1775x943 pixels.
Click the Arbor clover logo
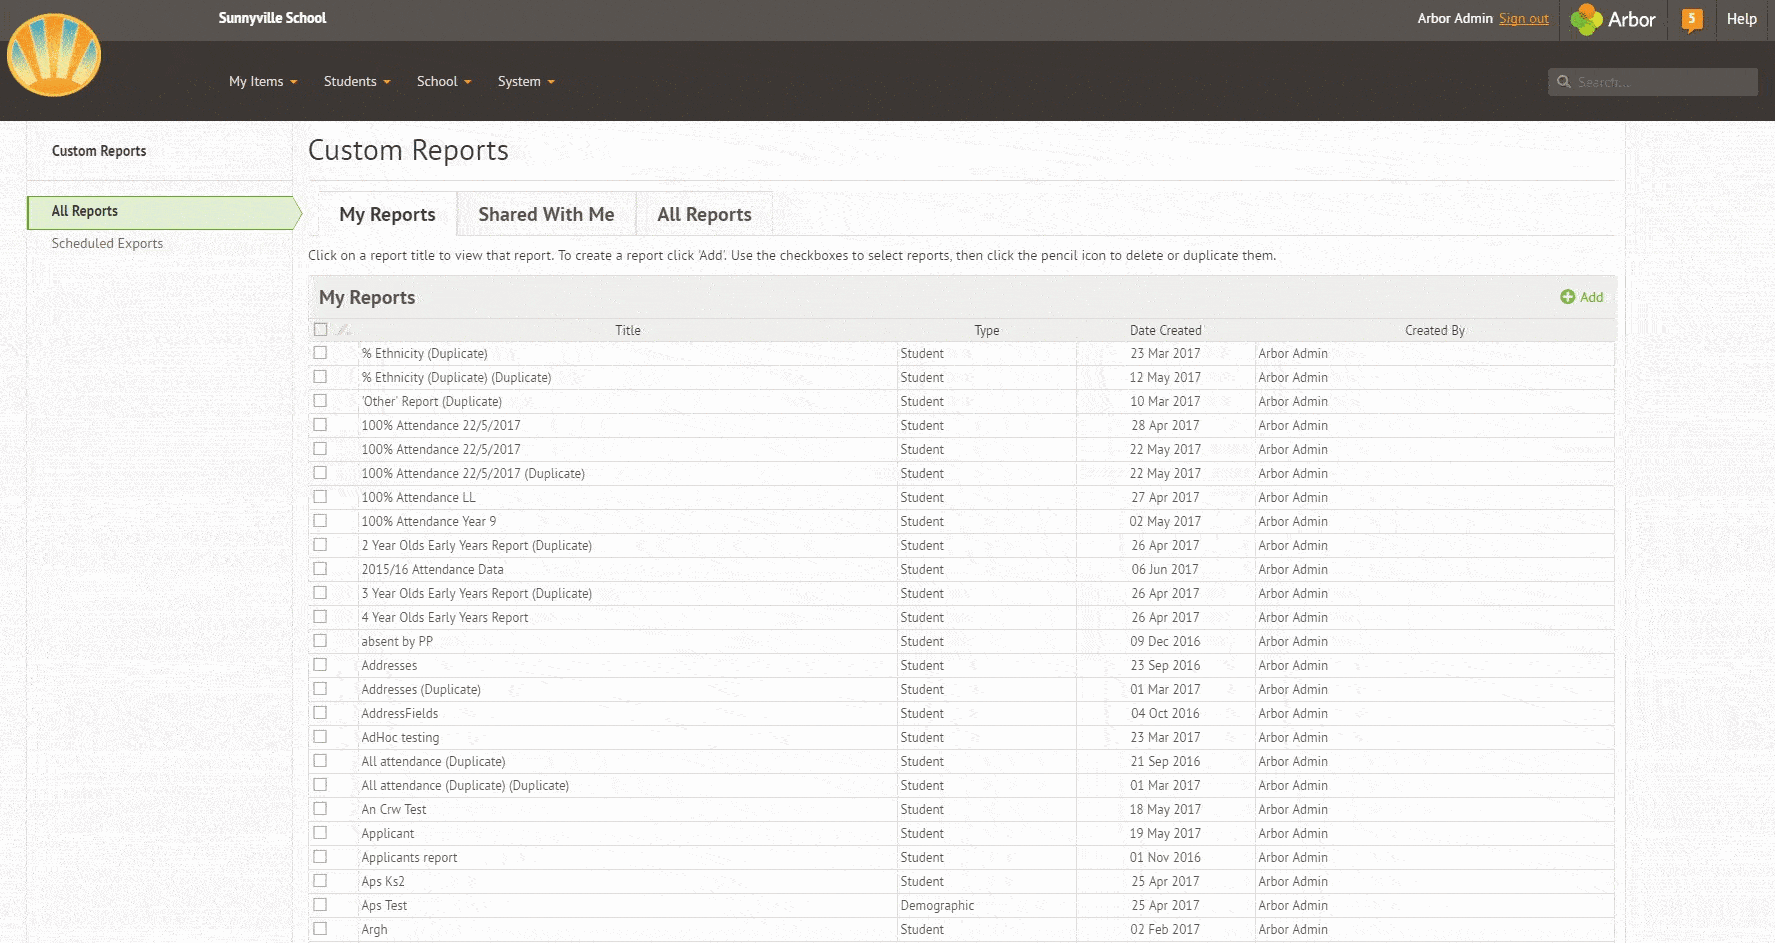coord(1586,20)
